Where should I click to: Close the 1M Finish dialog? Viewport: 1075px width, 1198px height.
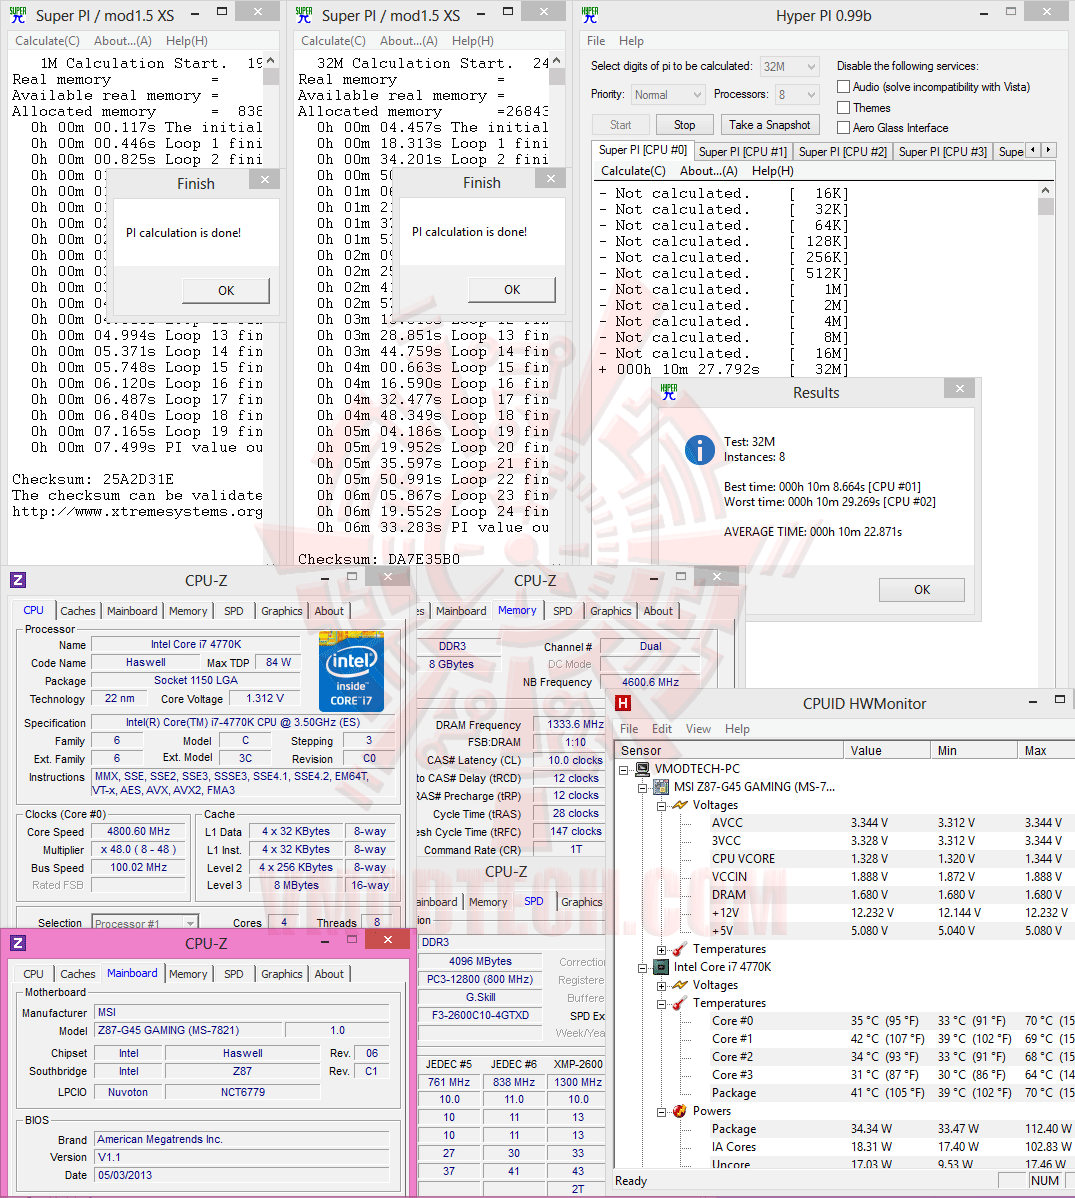(x=264, y=180)
